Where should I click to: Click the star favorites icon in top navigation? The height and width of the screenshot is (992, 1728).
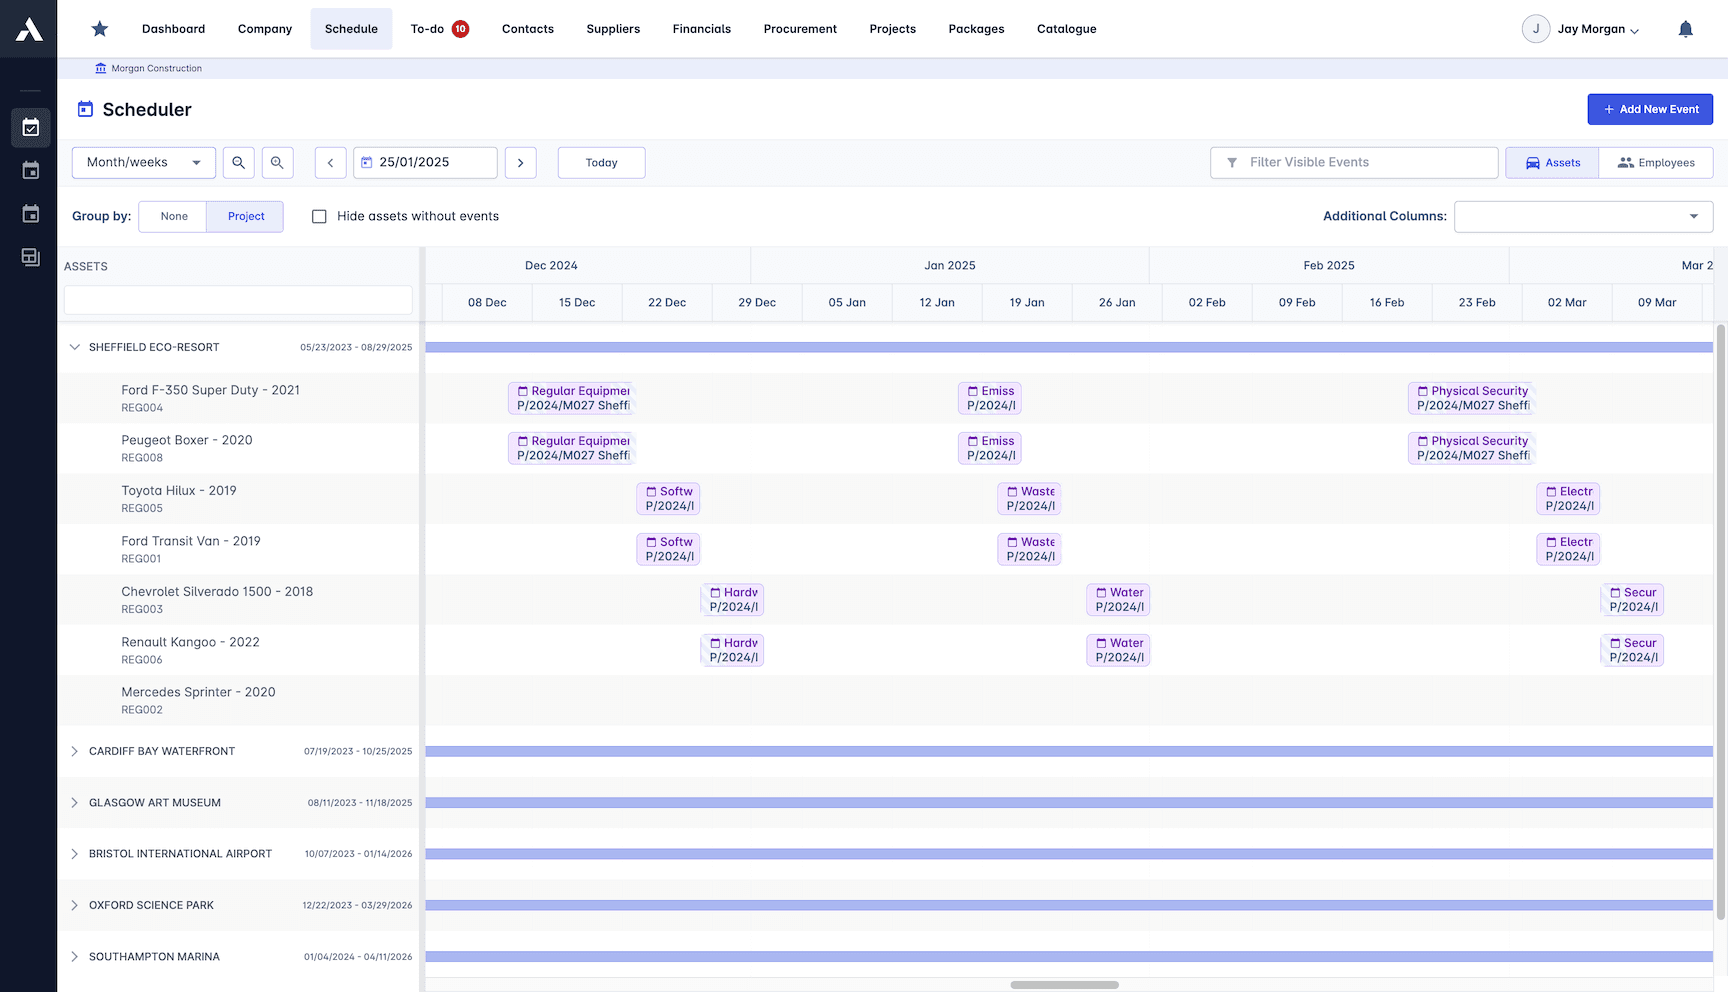tap(99, 29)
